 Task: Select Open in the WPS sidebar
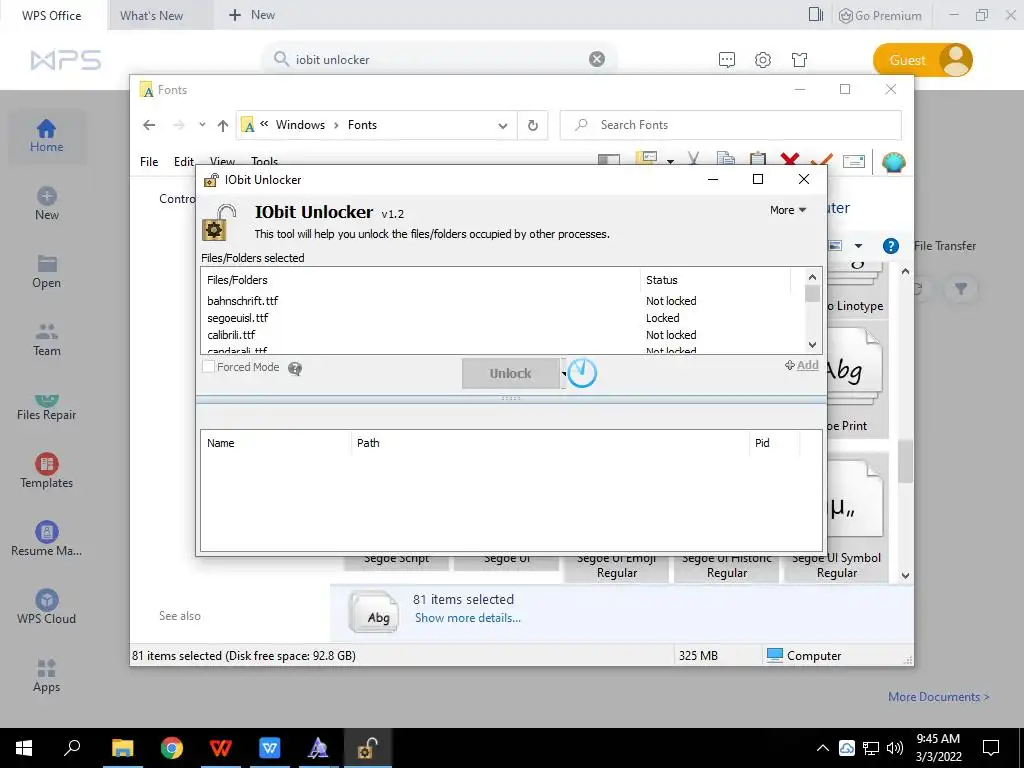[46, 272]
